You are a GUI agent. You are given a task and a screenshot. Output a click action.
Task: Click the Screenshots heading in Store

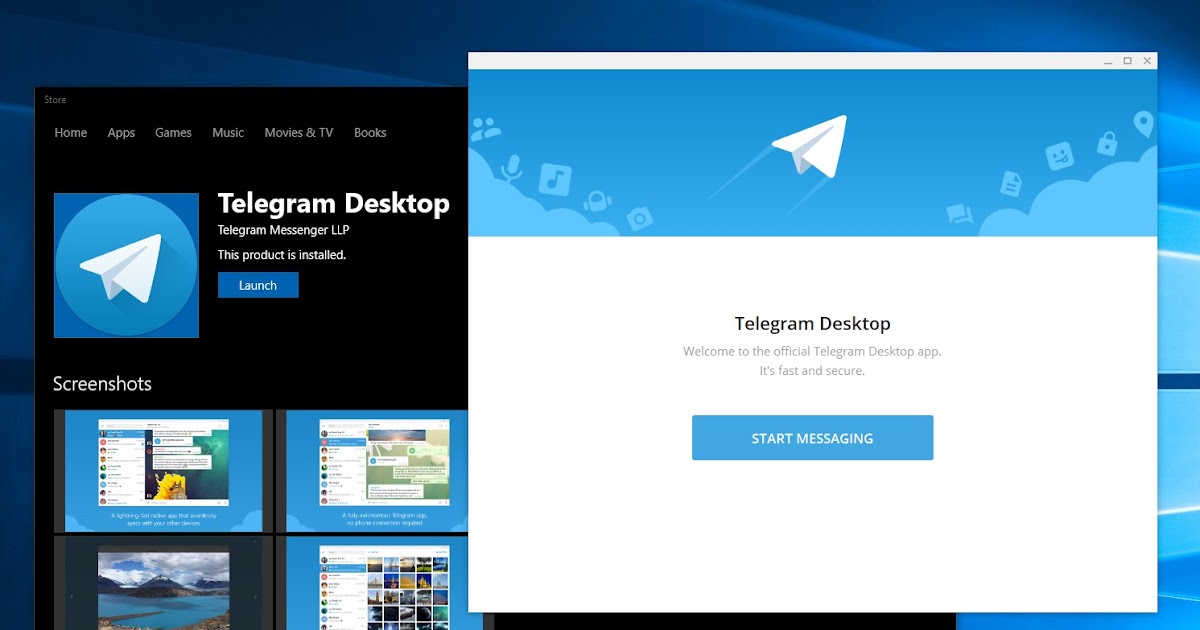102,384
